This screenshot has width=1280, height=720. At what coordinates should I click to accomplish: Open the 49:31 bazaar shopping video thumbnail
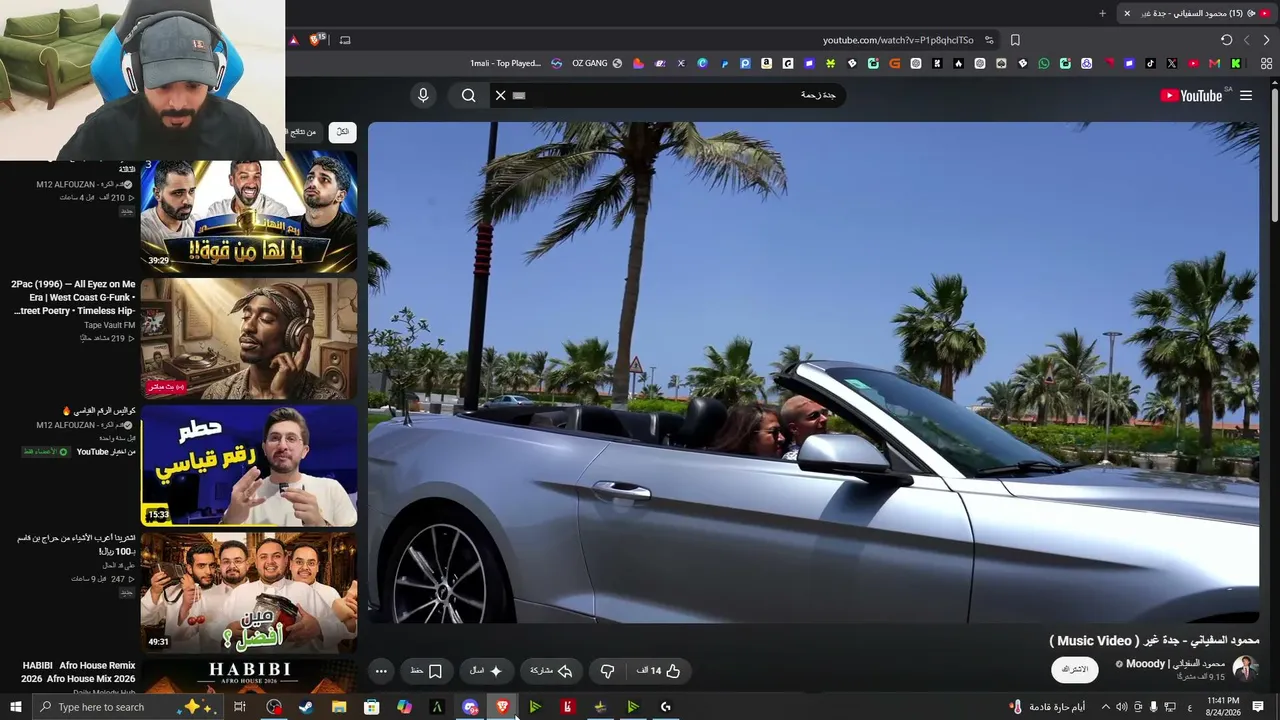(x=249, y=592)
